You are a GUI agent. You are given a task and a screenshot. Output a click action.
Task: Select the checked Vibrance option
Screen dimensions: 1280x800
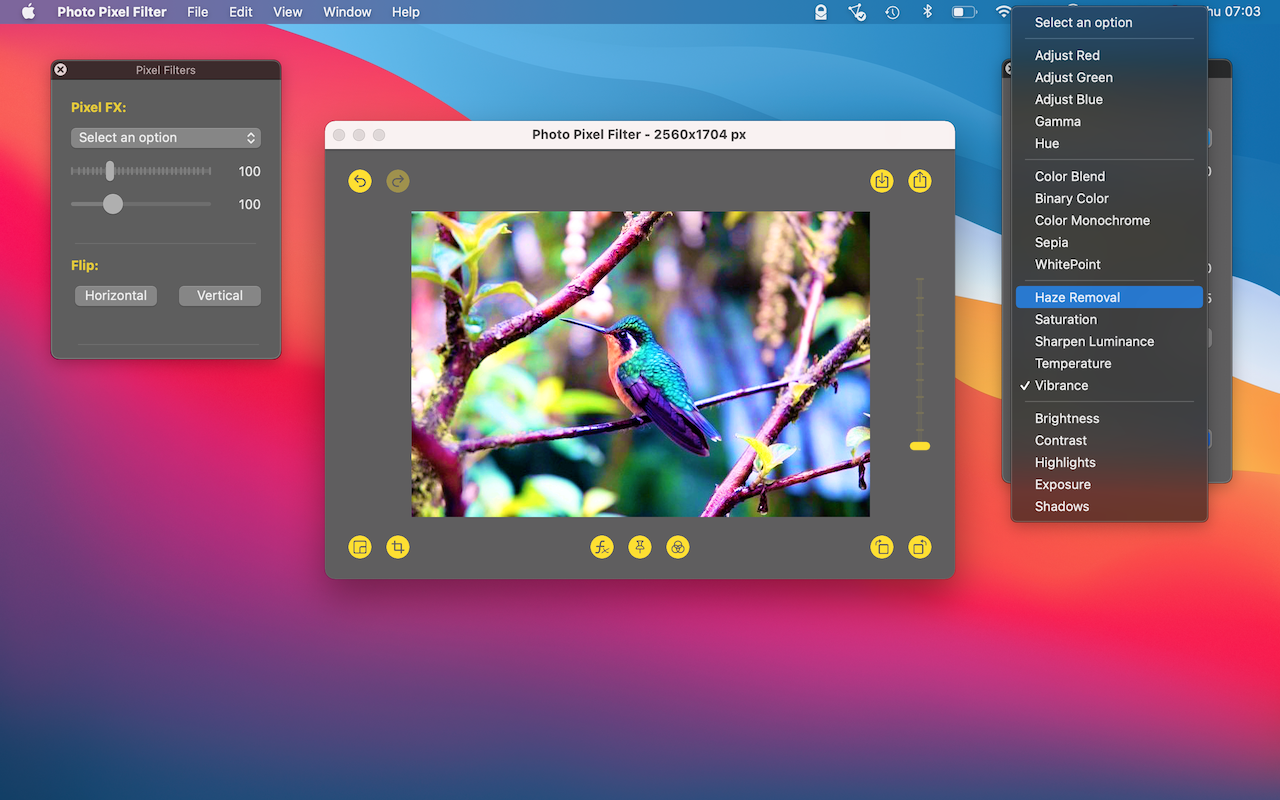coord(1061,386)
